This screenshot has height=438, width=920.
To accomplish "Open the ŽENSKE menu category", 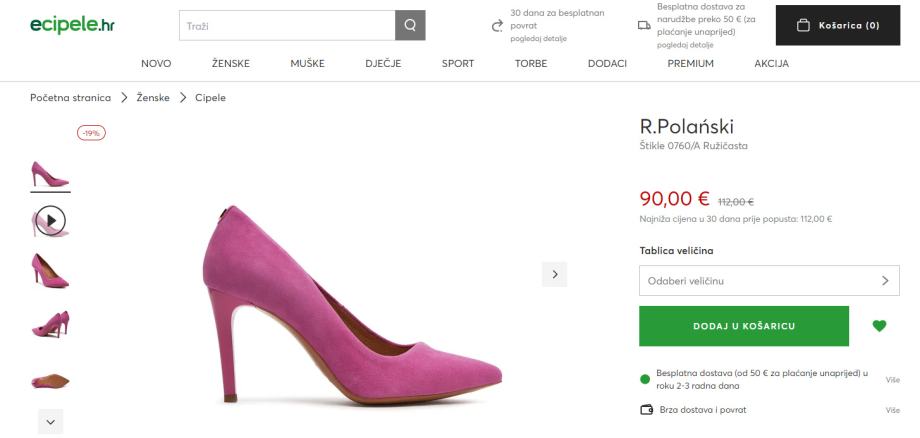I will [x=231, y=64].
